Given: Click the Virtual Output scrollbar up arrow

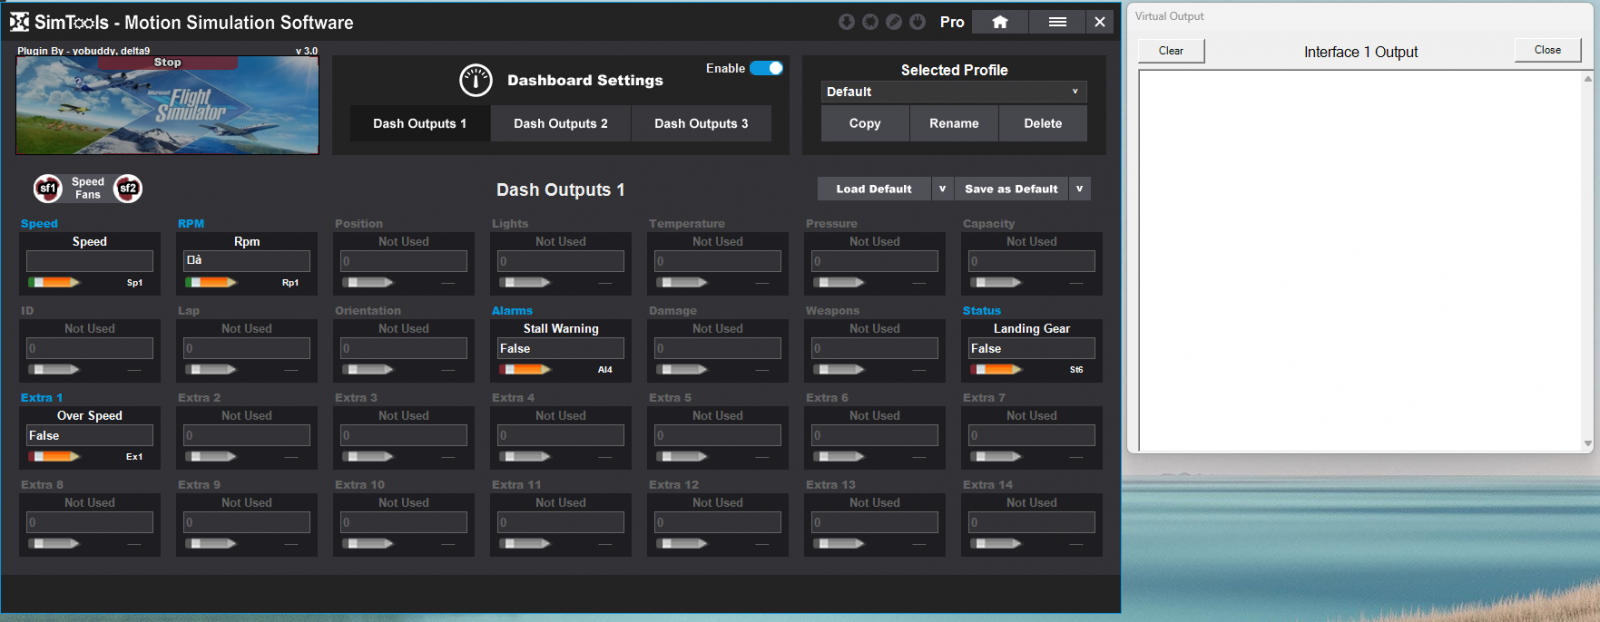Looking at the screenshot, I should pyautogui.click(x=1587, y=79).
